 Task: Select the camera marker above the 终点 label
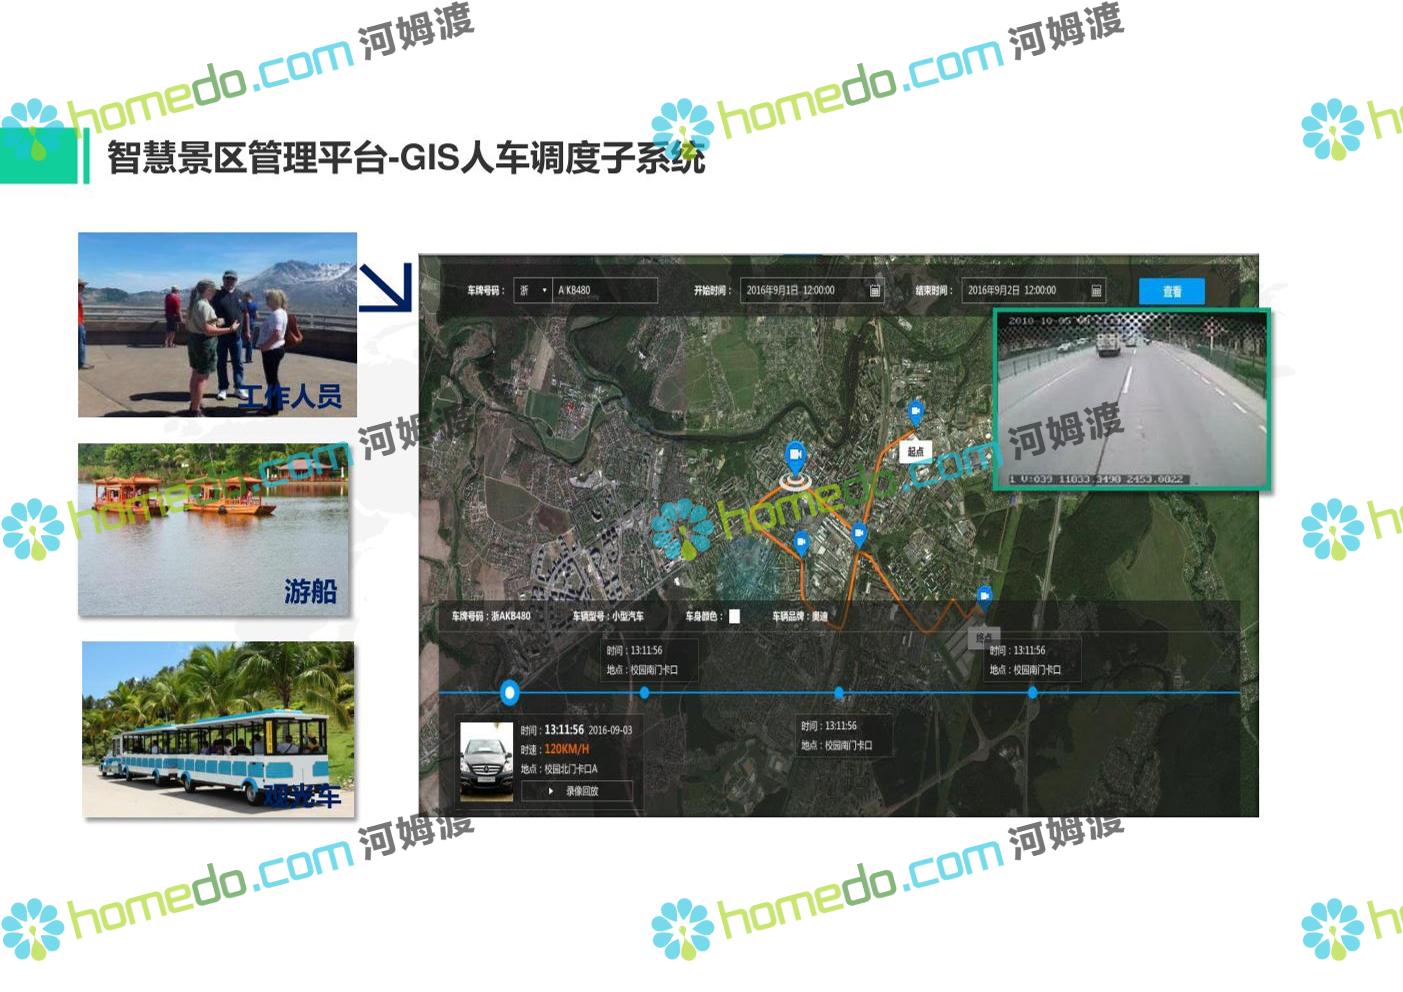pyautogui.click(x=984, y=597)
